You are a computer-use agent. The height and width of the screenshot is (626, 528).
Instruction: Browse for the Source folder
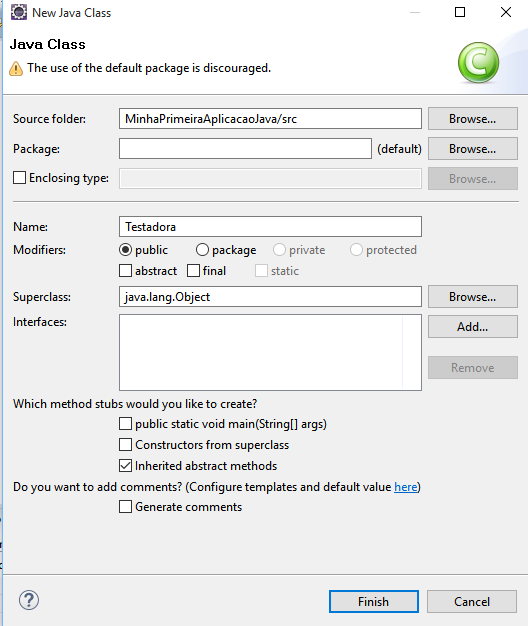pyautogui.click(x=473, y=119)
